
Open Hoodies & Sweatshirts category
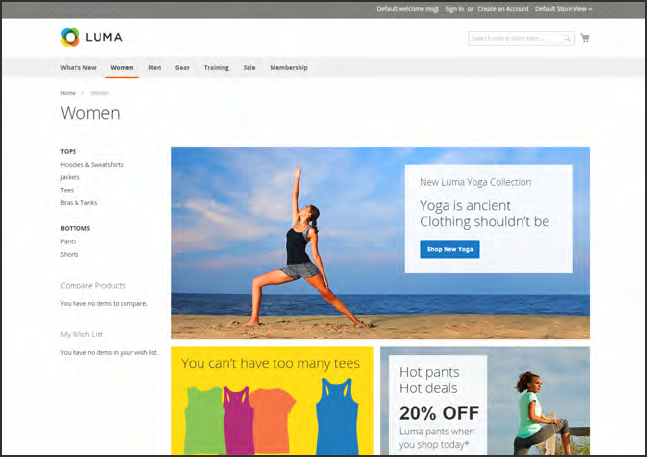point(92,164)
